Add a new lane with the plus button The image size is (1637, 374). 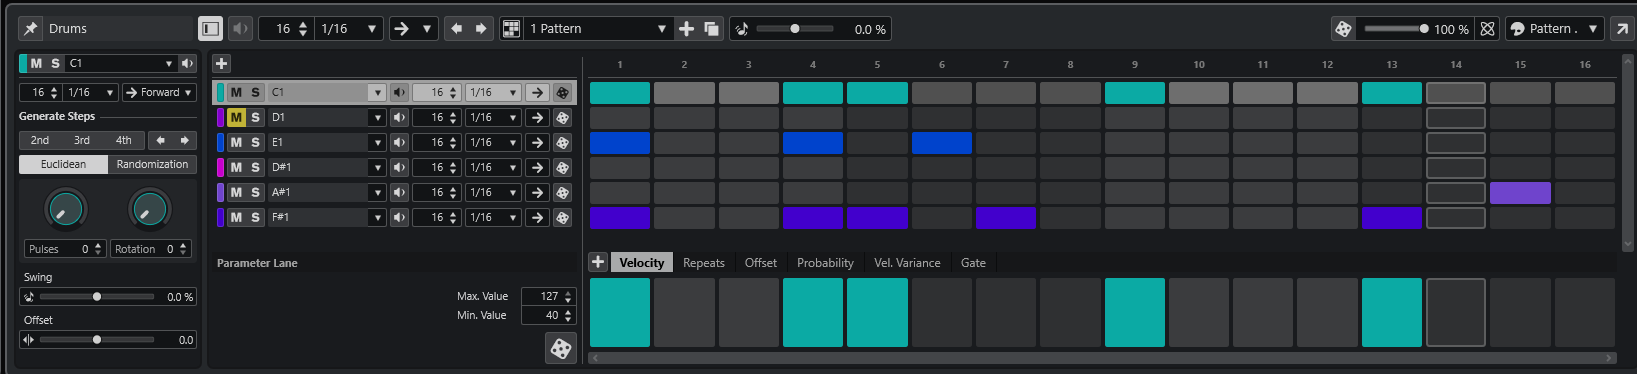(221, 64)
